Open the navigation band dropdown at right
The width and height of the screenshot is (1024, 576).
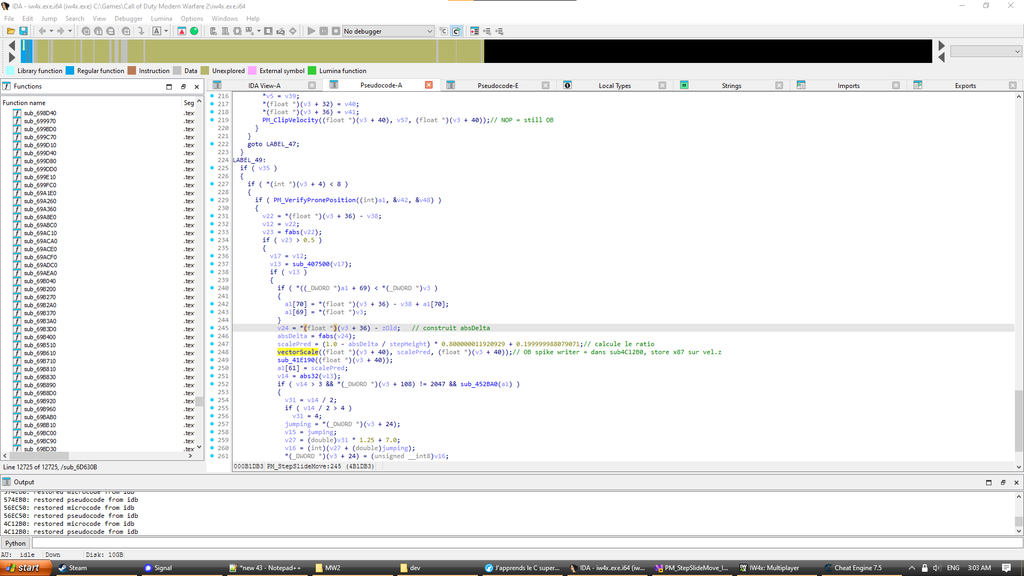pos(985,51)
